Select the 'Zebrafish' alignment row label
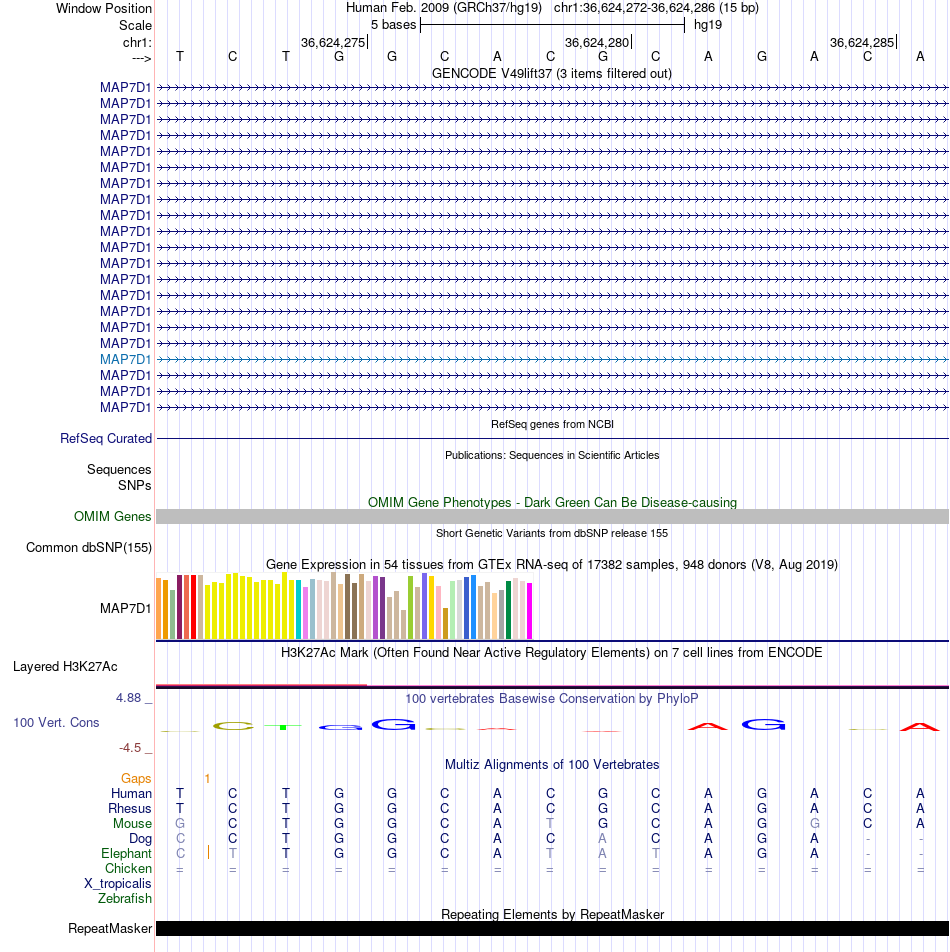The image size is (950, 952). (x=124, y=898)
